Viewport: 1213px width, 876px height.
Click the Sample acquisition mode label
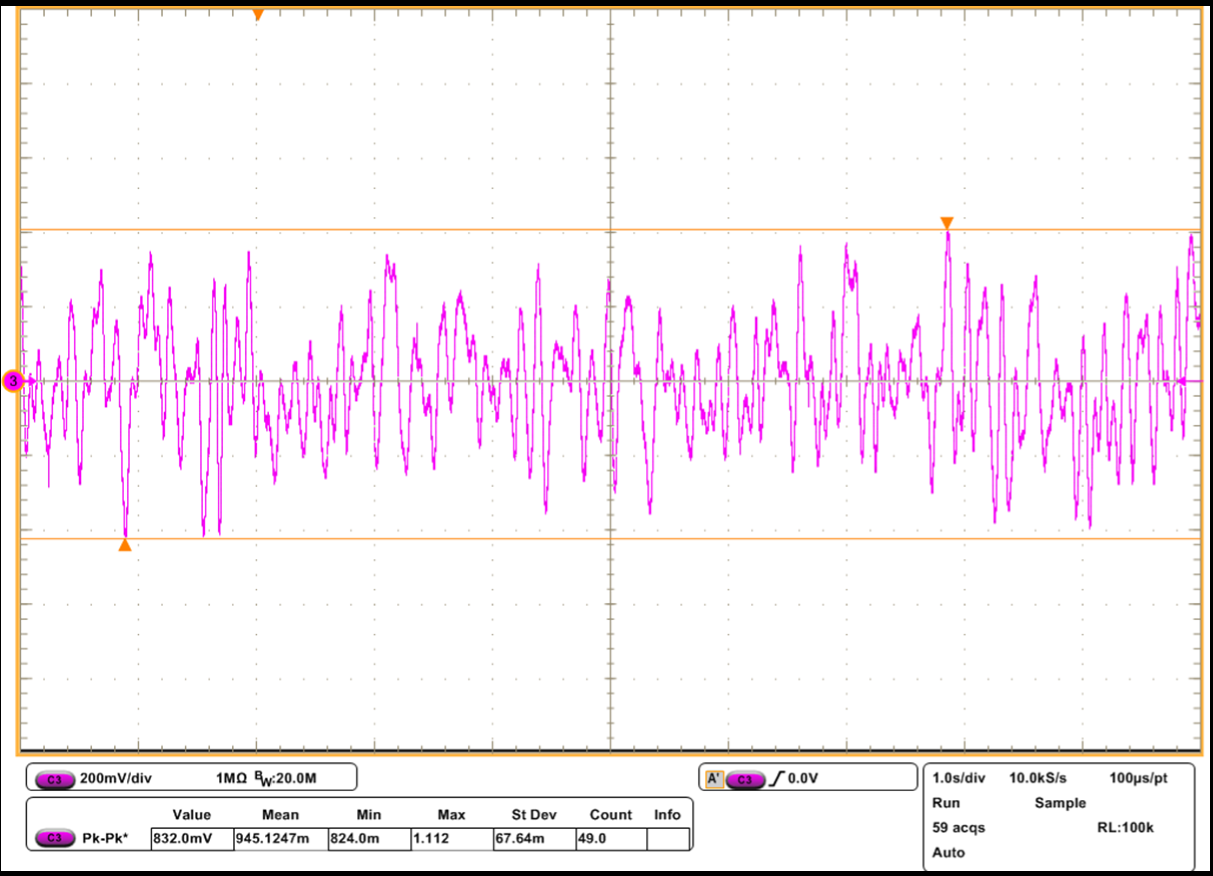1059,803
